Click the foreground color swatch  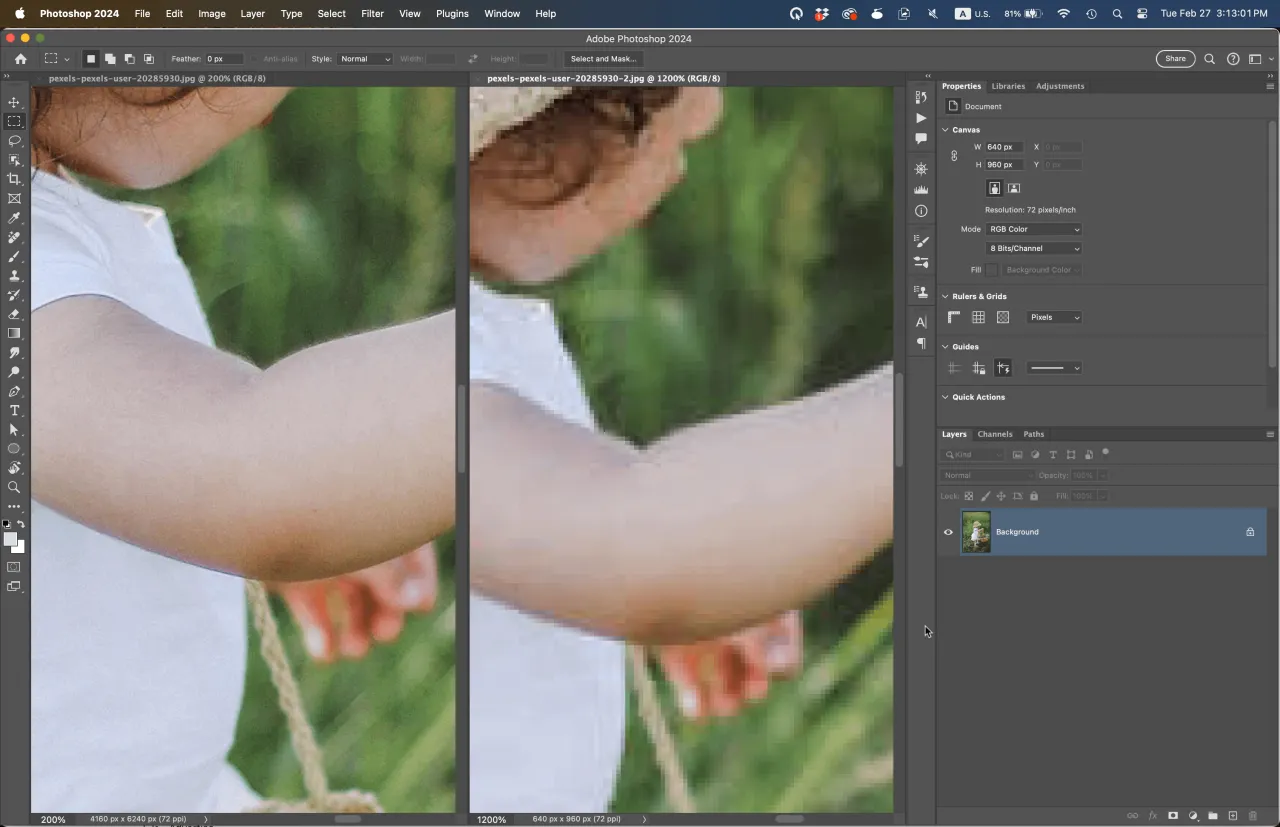10,539
